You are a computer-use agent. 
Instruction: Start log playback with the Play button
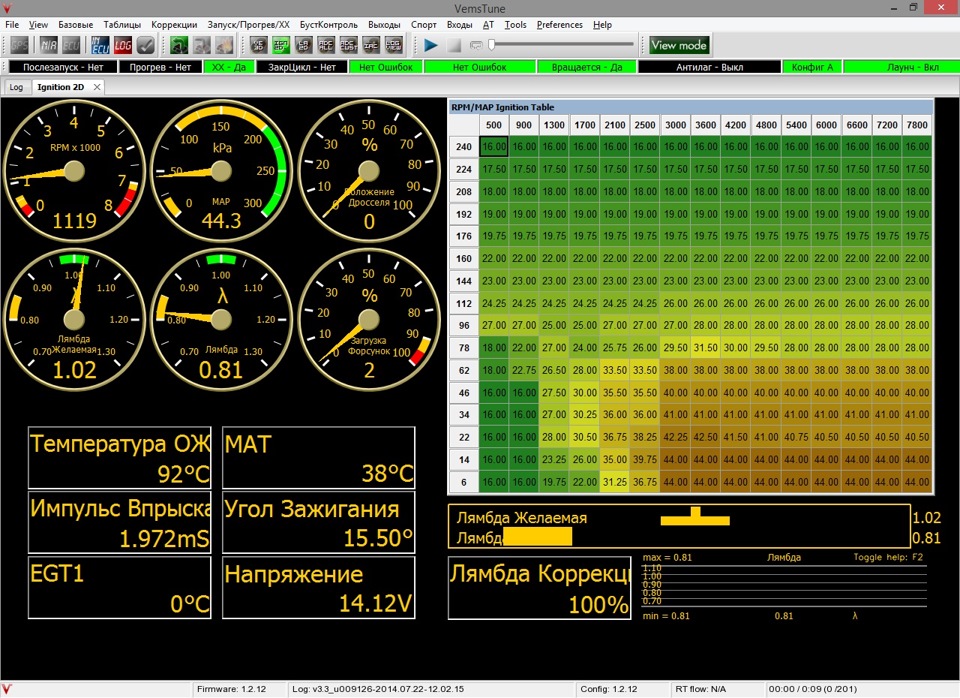[430, 45]
